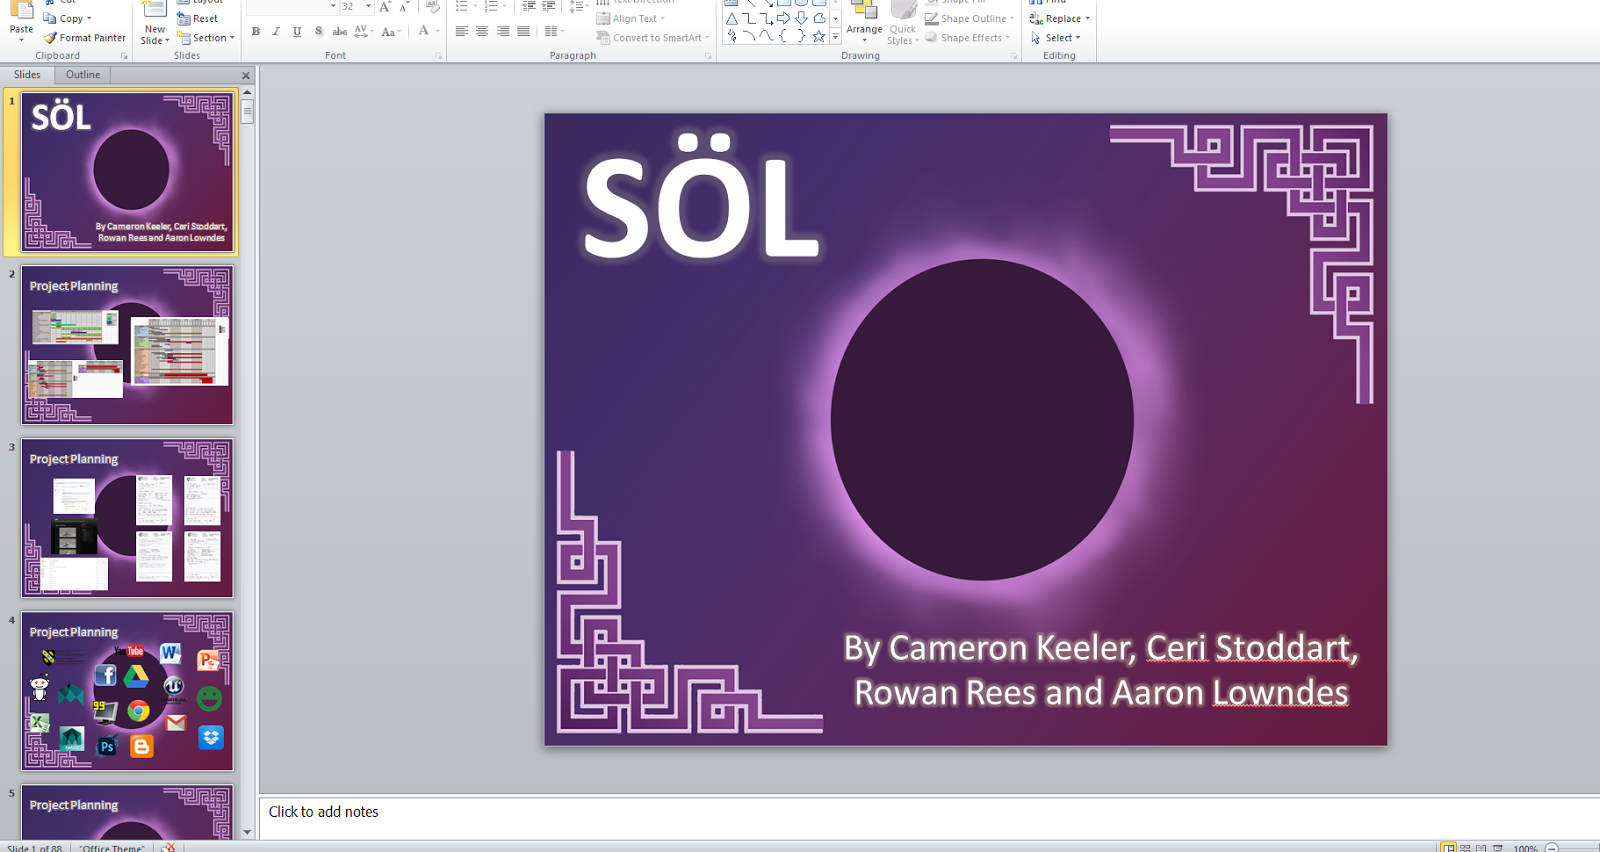The image size is (1600, 852).
Task: Insert the right arrow shape
Action: tap(784, 19)
